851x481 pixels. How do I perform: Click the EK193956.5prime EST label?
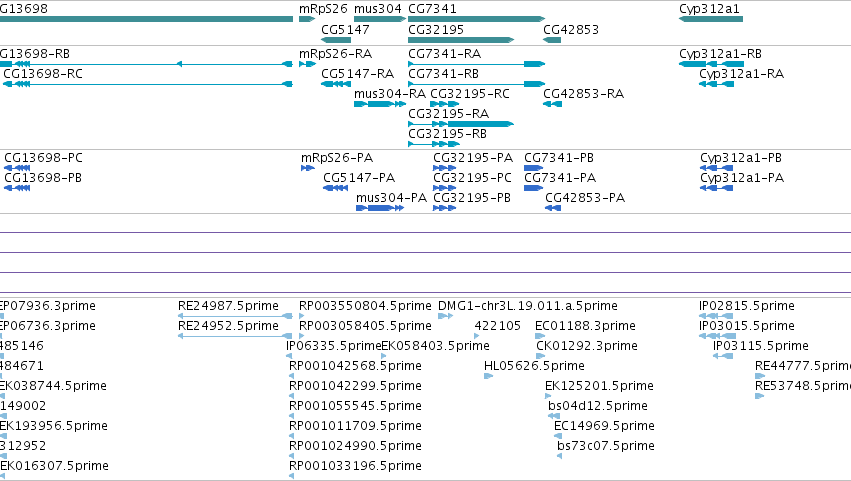[x=54, y=427]
